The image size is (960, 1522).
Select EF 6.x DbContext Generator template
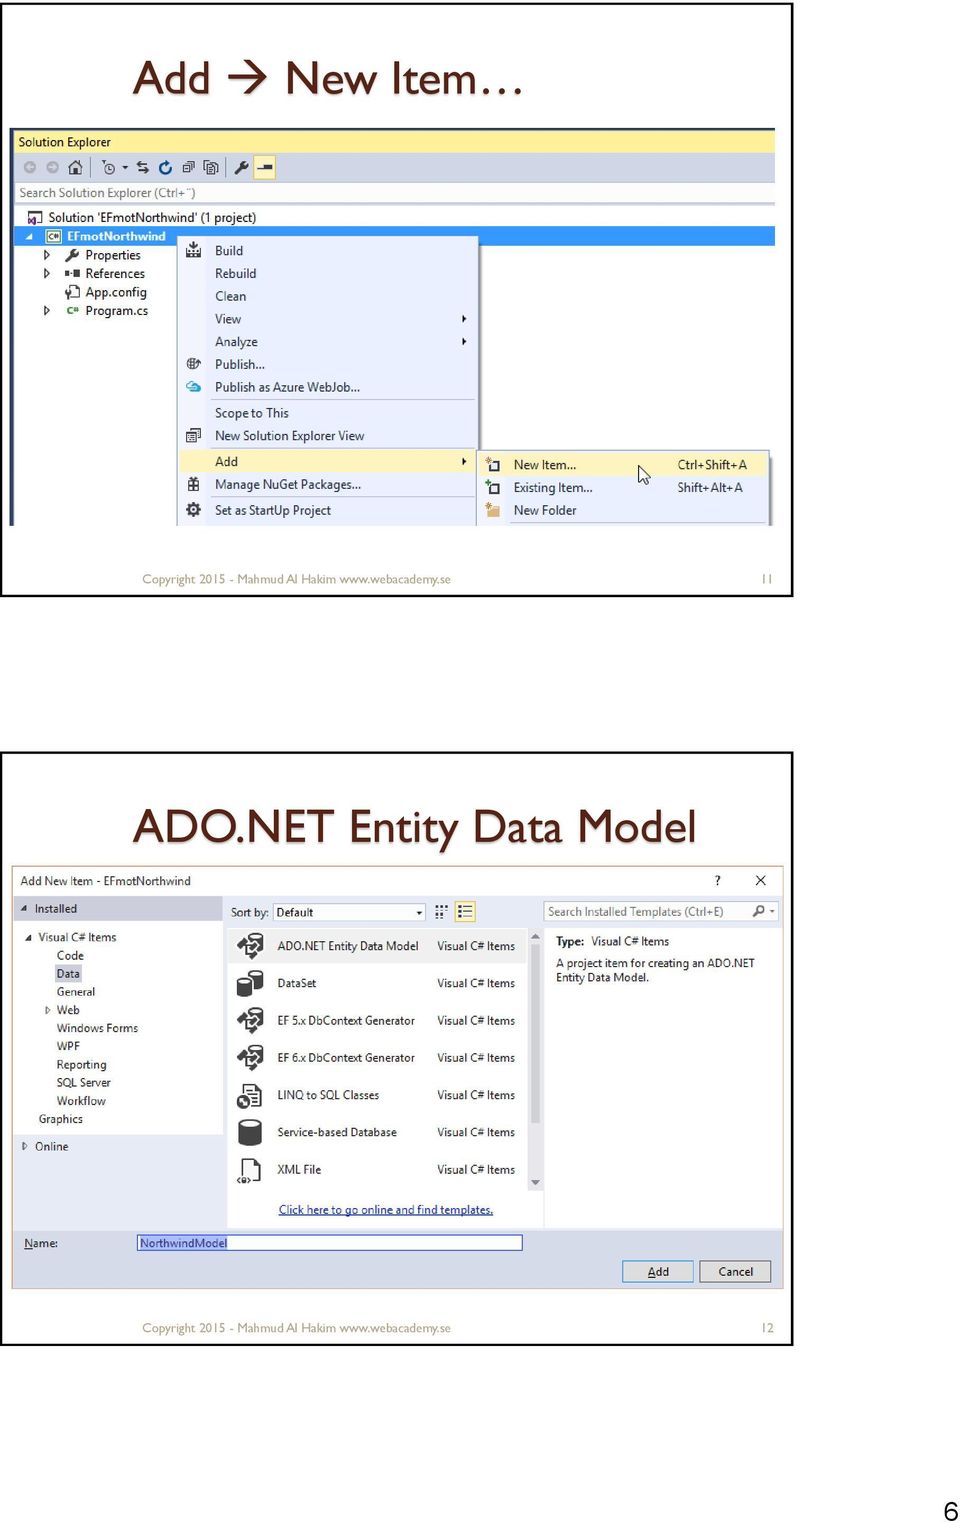pyautogui.click(x=378, y=1058)
